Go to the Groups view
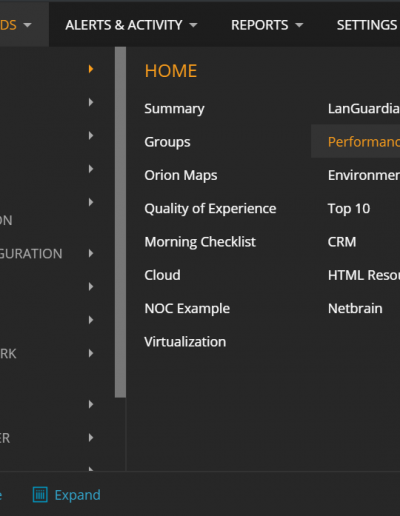The width and height of the screenshot is (400, 516). pos(167,142)
